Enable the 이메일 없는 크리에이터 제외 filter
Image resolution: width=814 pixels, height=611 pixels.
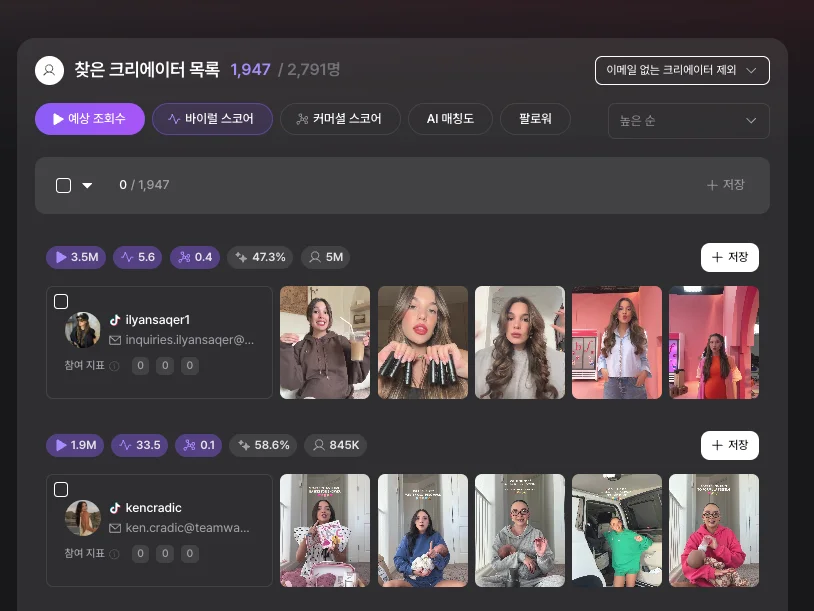(x=682, y=70)
